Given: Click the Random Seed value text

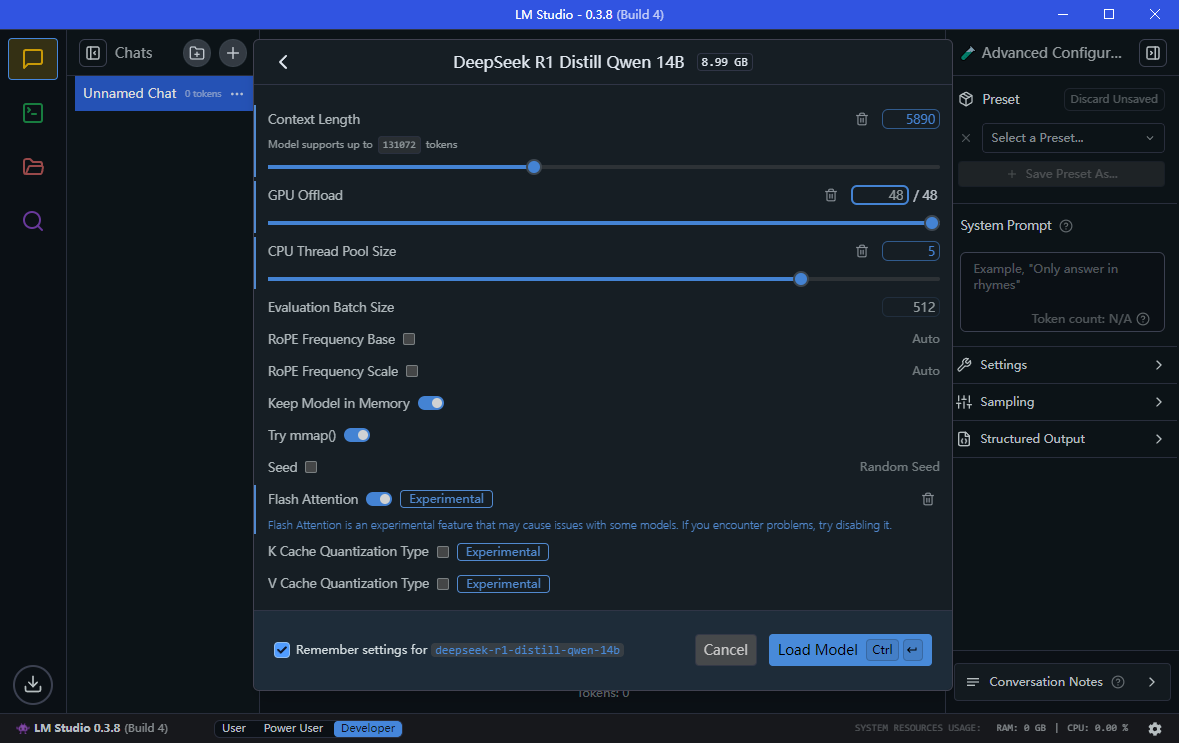Looking at the screenshot, I should tap(899, 467).
